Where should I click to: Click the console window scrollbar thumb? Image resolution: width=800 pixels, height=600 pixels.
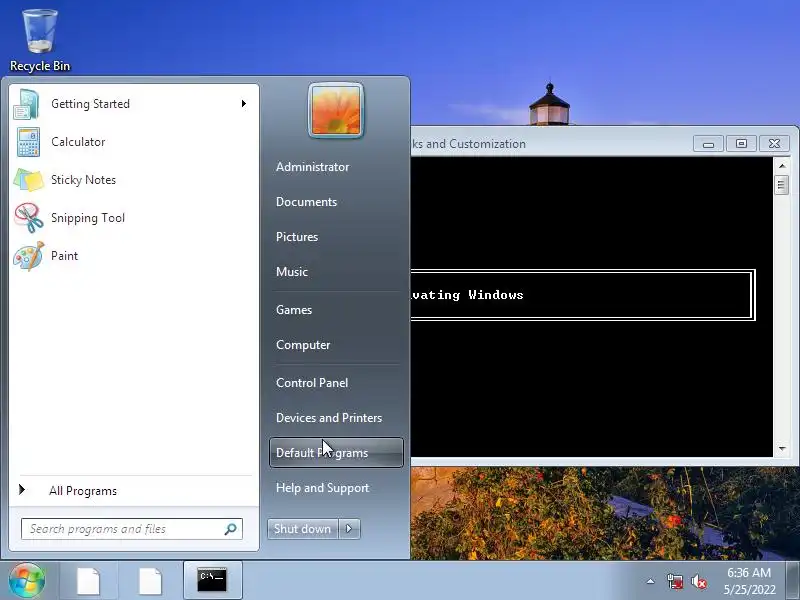(x=782, y=185)
